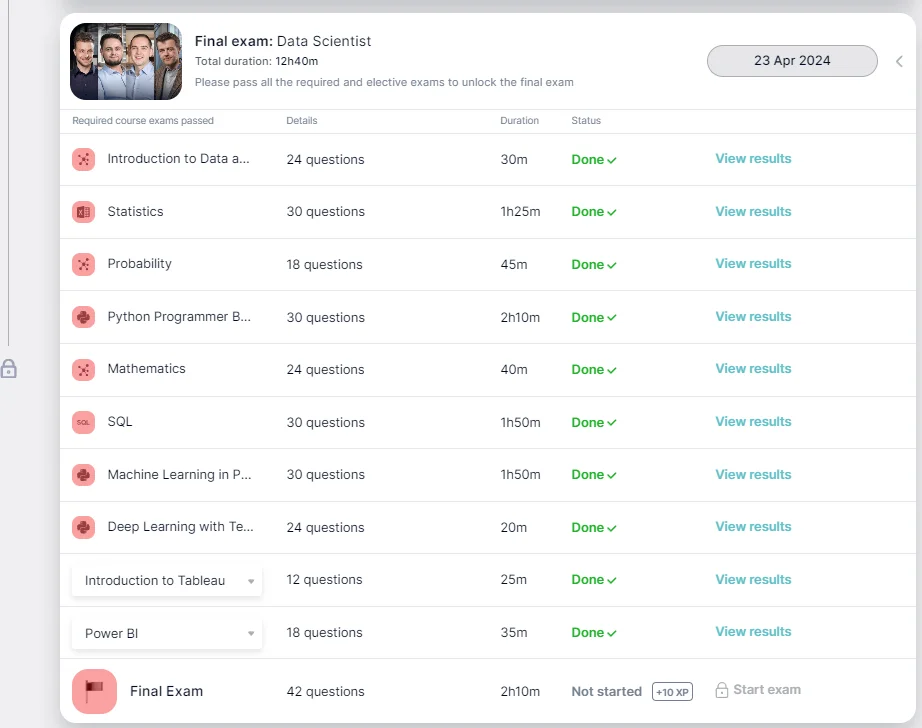Screen dimensions: 922x728
Task: Click the locked Start exam button
Action: tap(758, 690)
